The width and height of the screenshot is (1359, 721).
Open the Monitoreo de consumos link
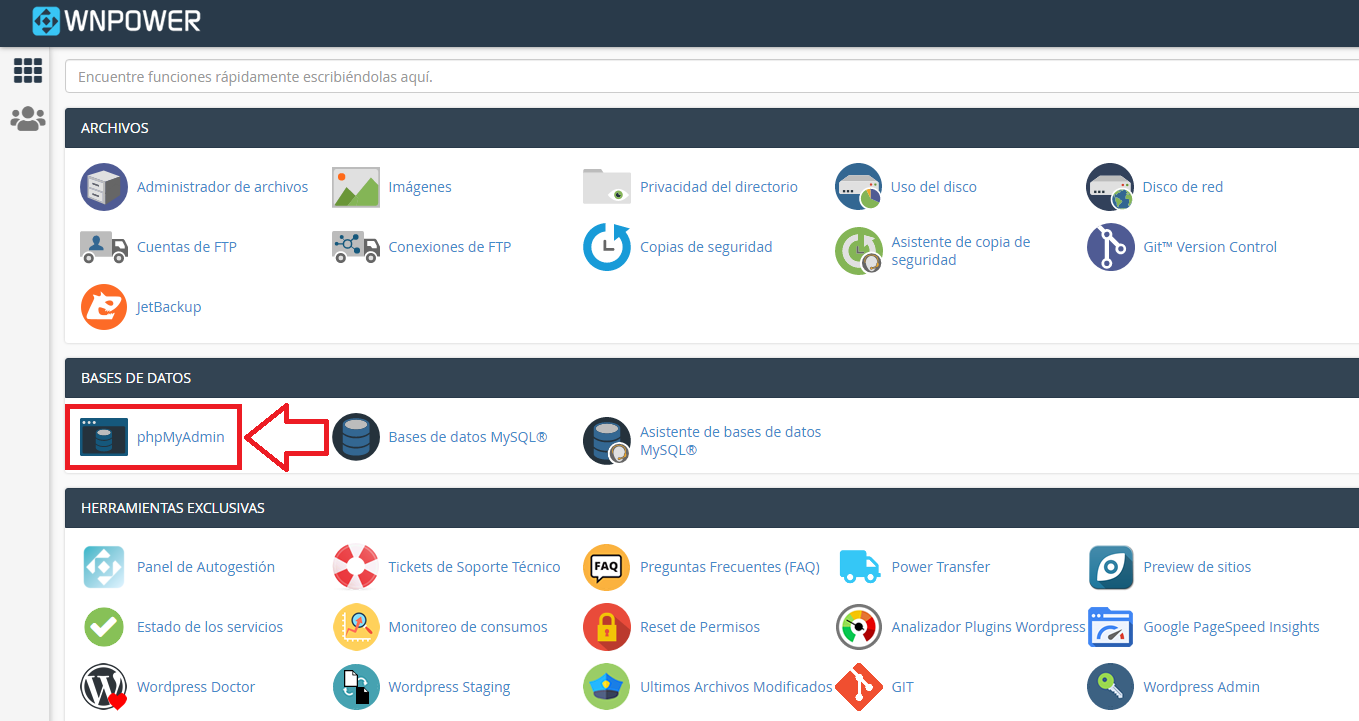tap(468, 627)
